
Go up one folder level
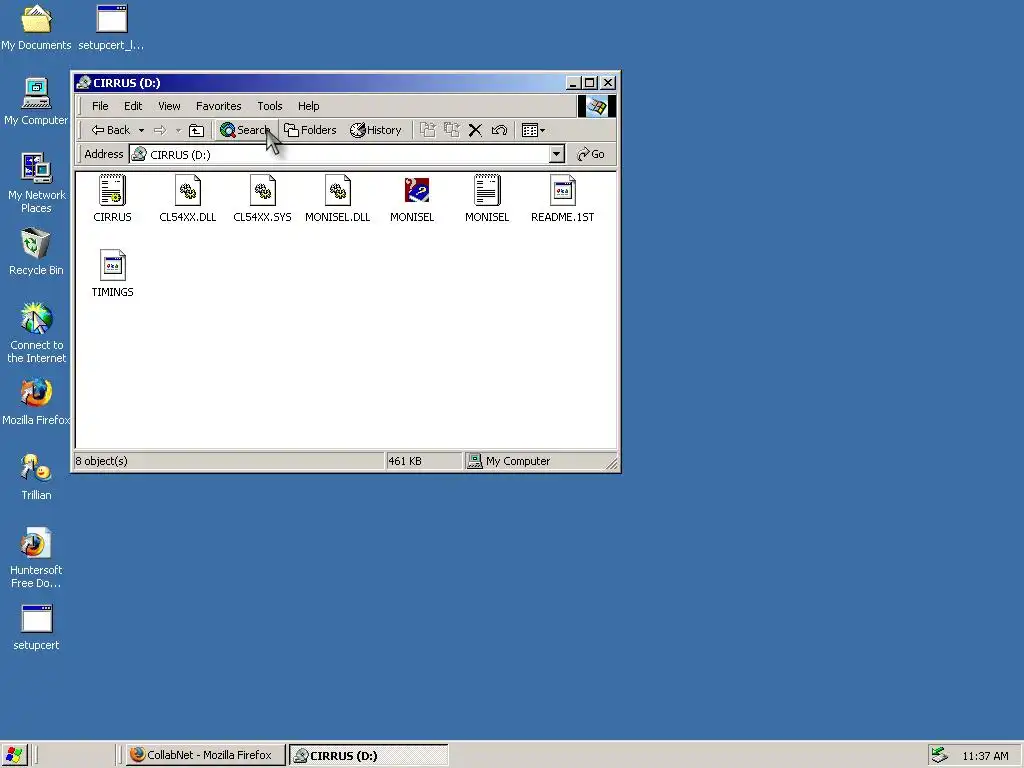click(x=197, y=130)
